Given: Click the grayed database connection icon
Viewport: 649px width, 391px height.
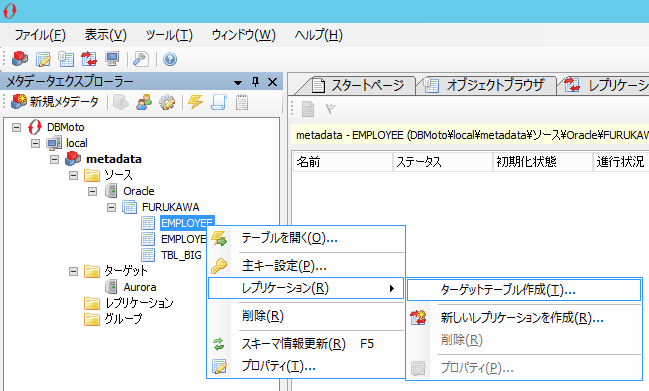Looking at the screenshot, I should point(120,102).
